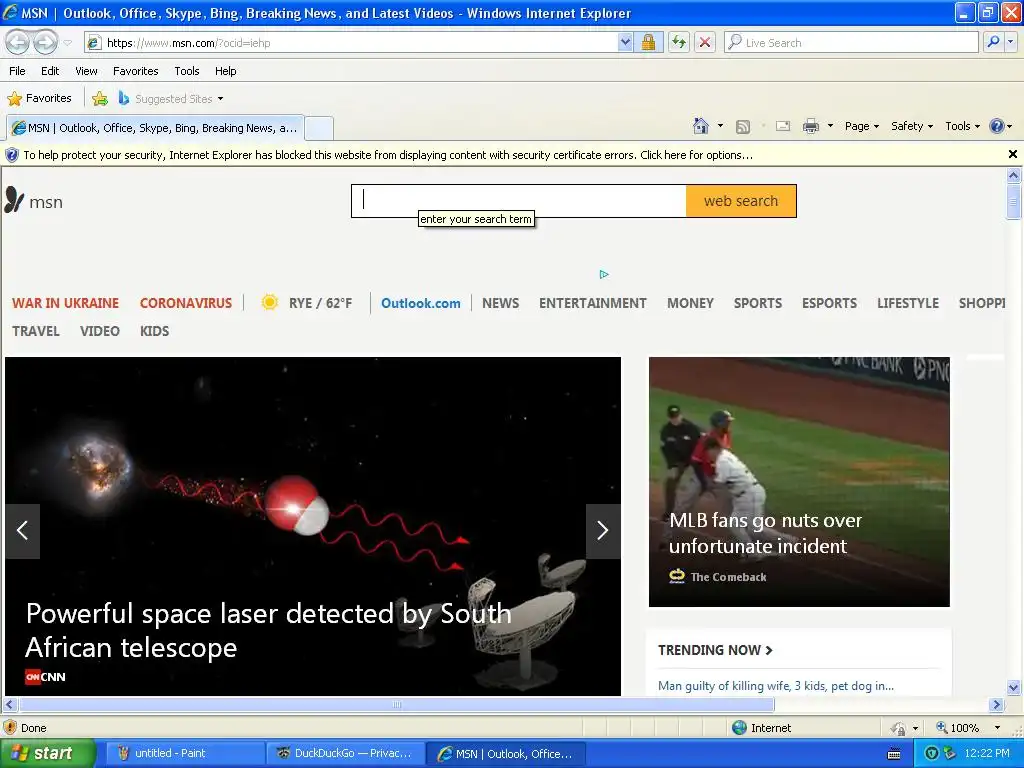Open the Help menu

(x=225, y=71)
